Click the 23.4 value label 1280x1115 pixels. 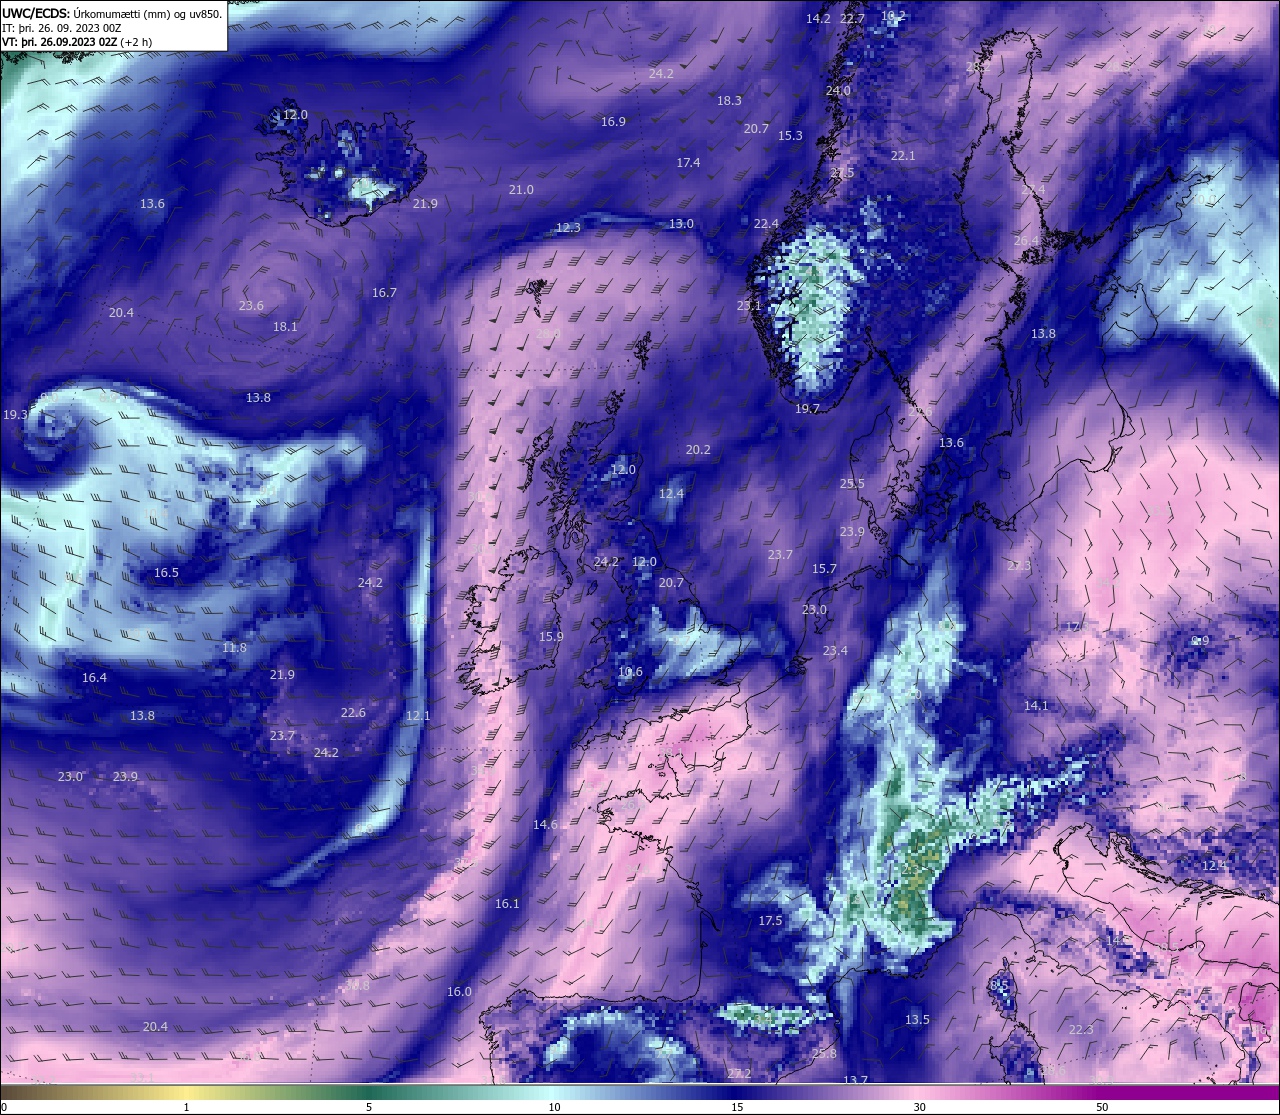click(x=835, y=651)
